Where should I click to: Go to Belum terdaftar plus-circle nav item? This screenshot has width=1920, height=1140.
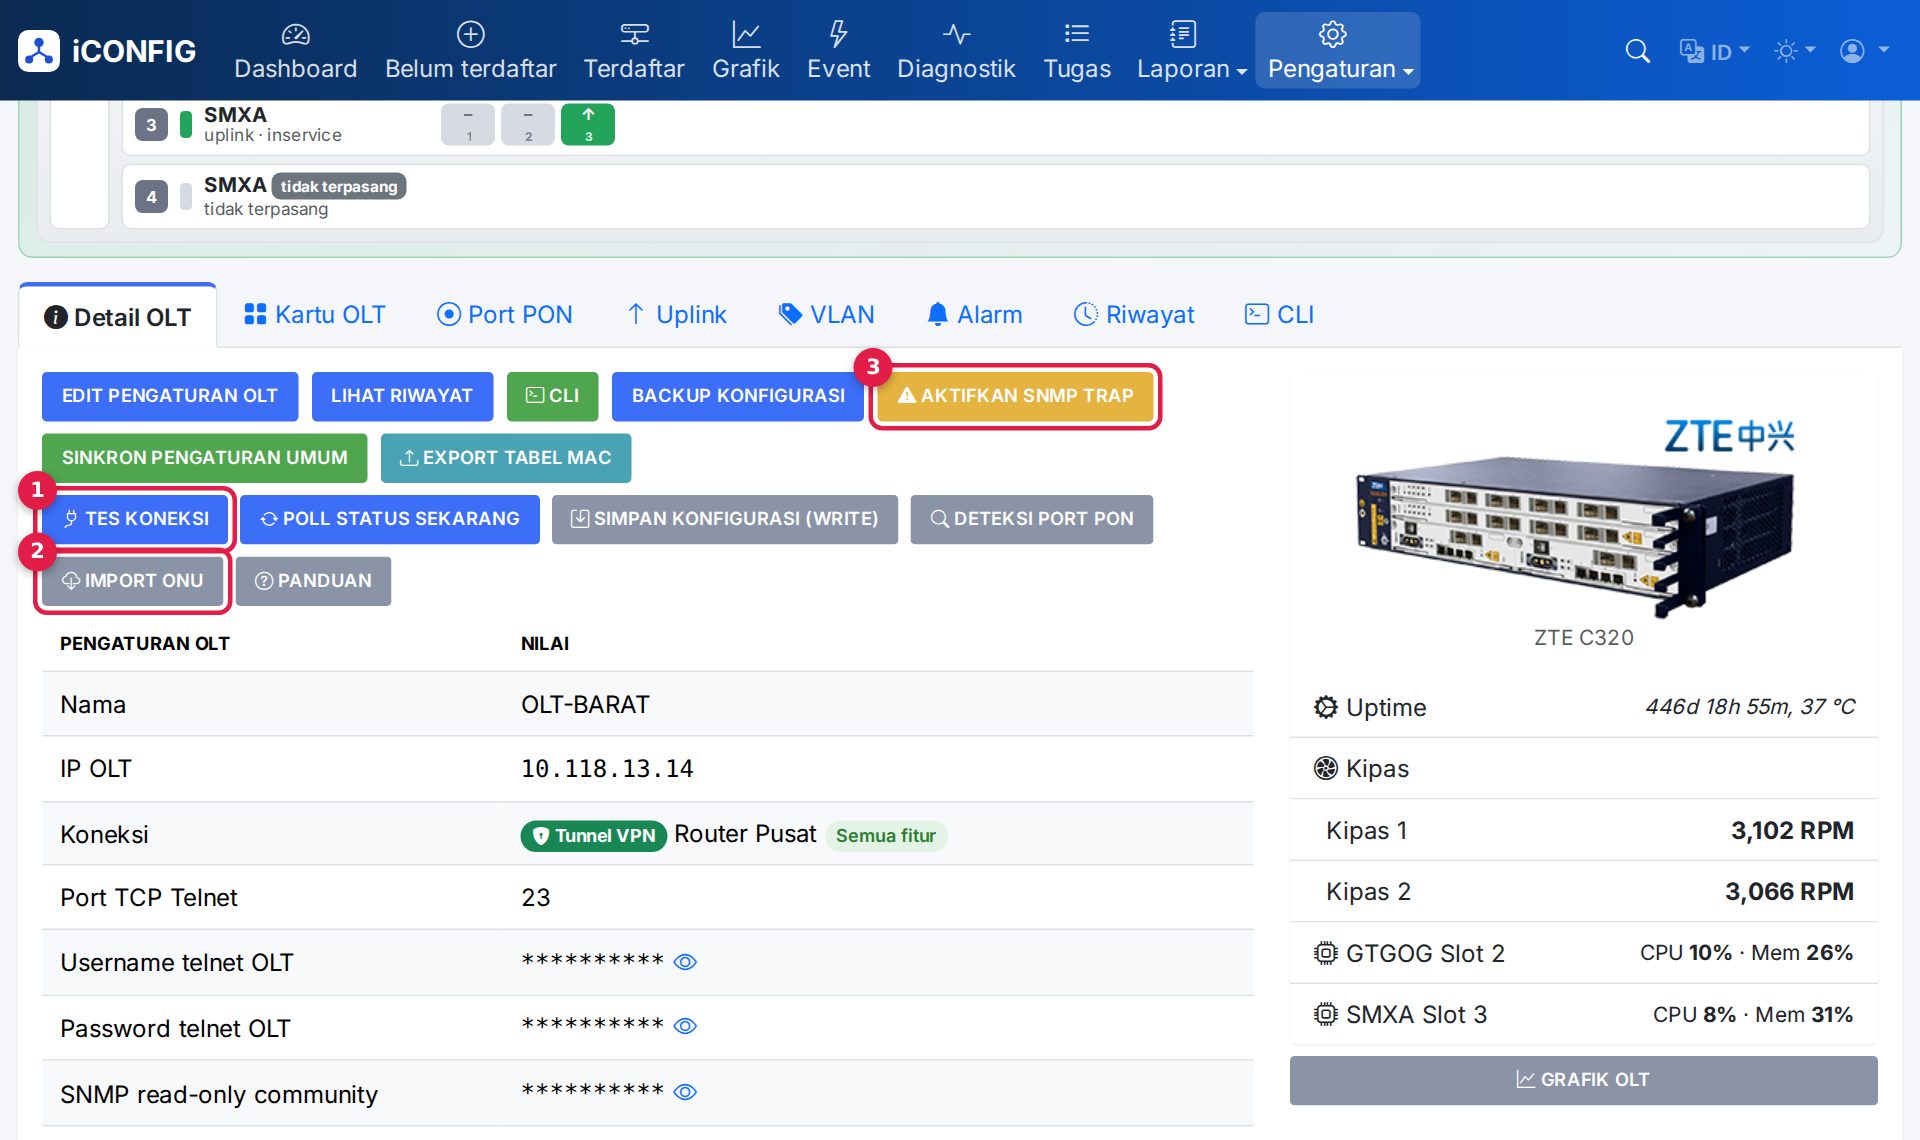pyautogui.click(x=470, y=51)
